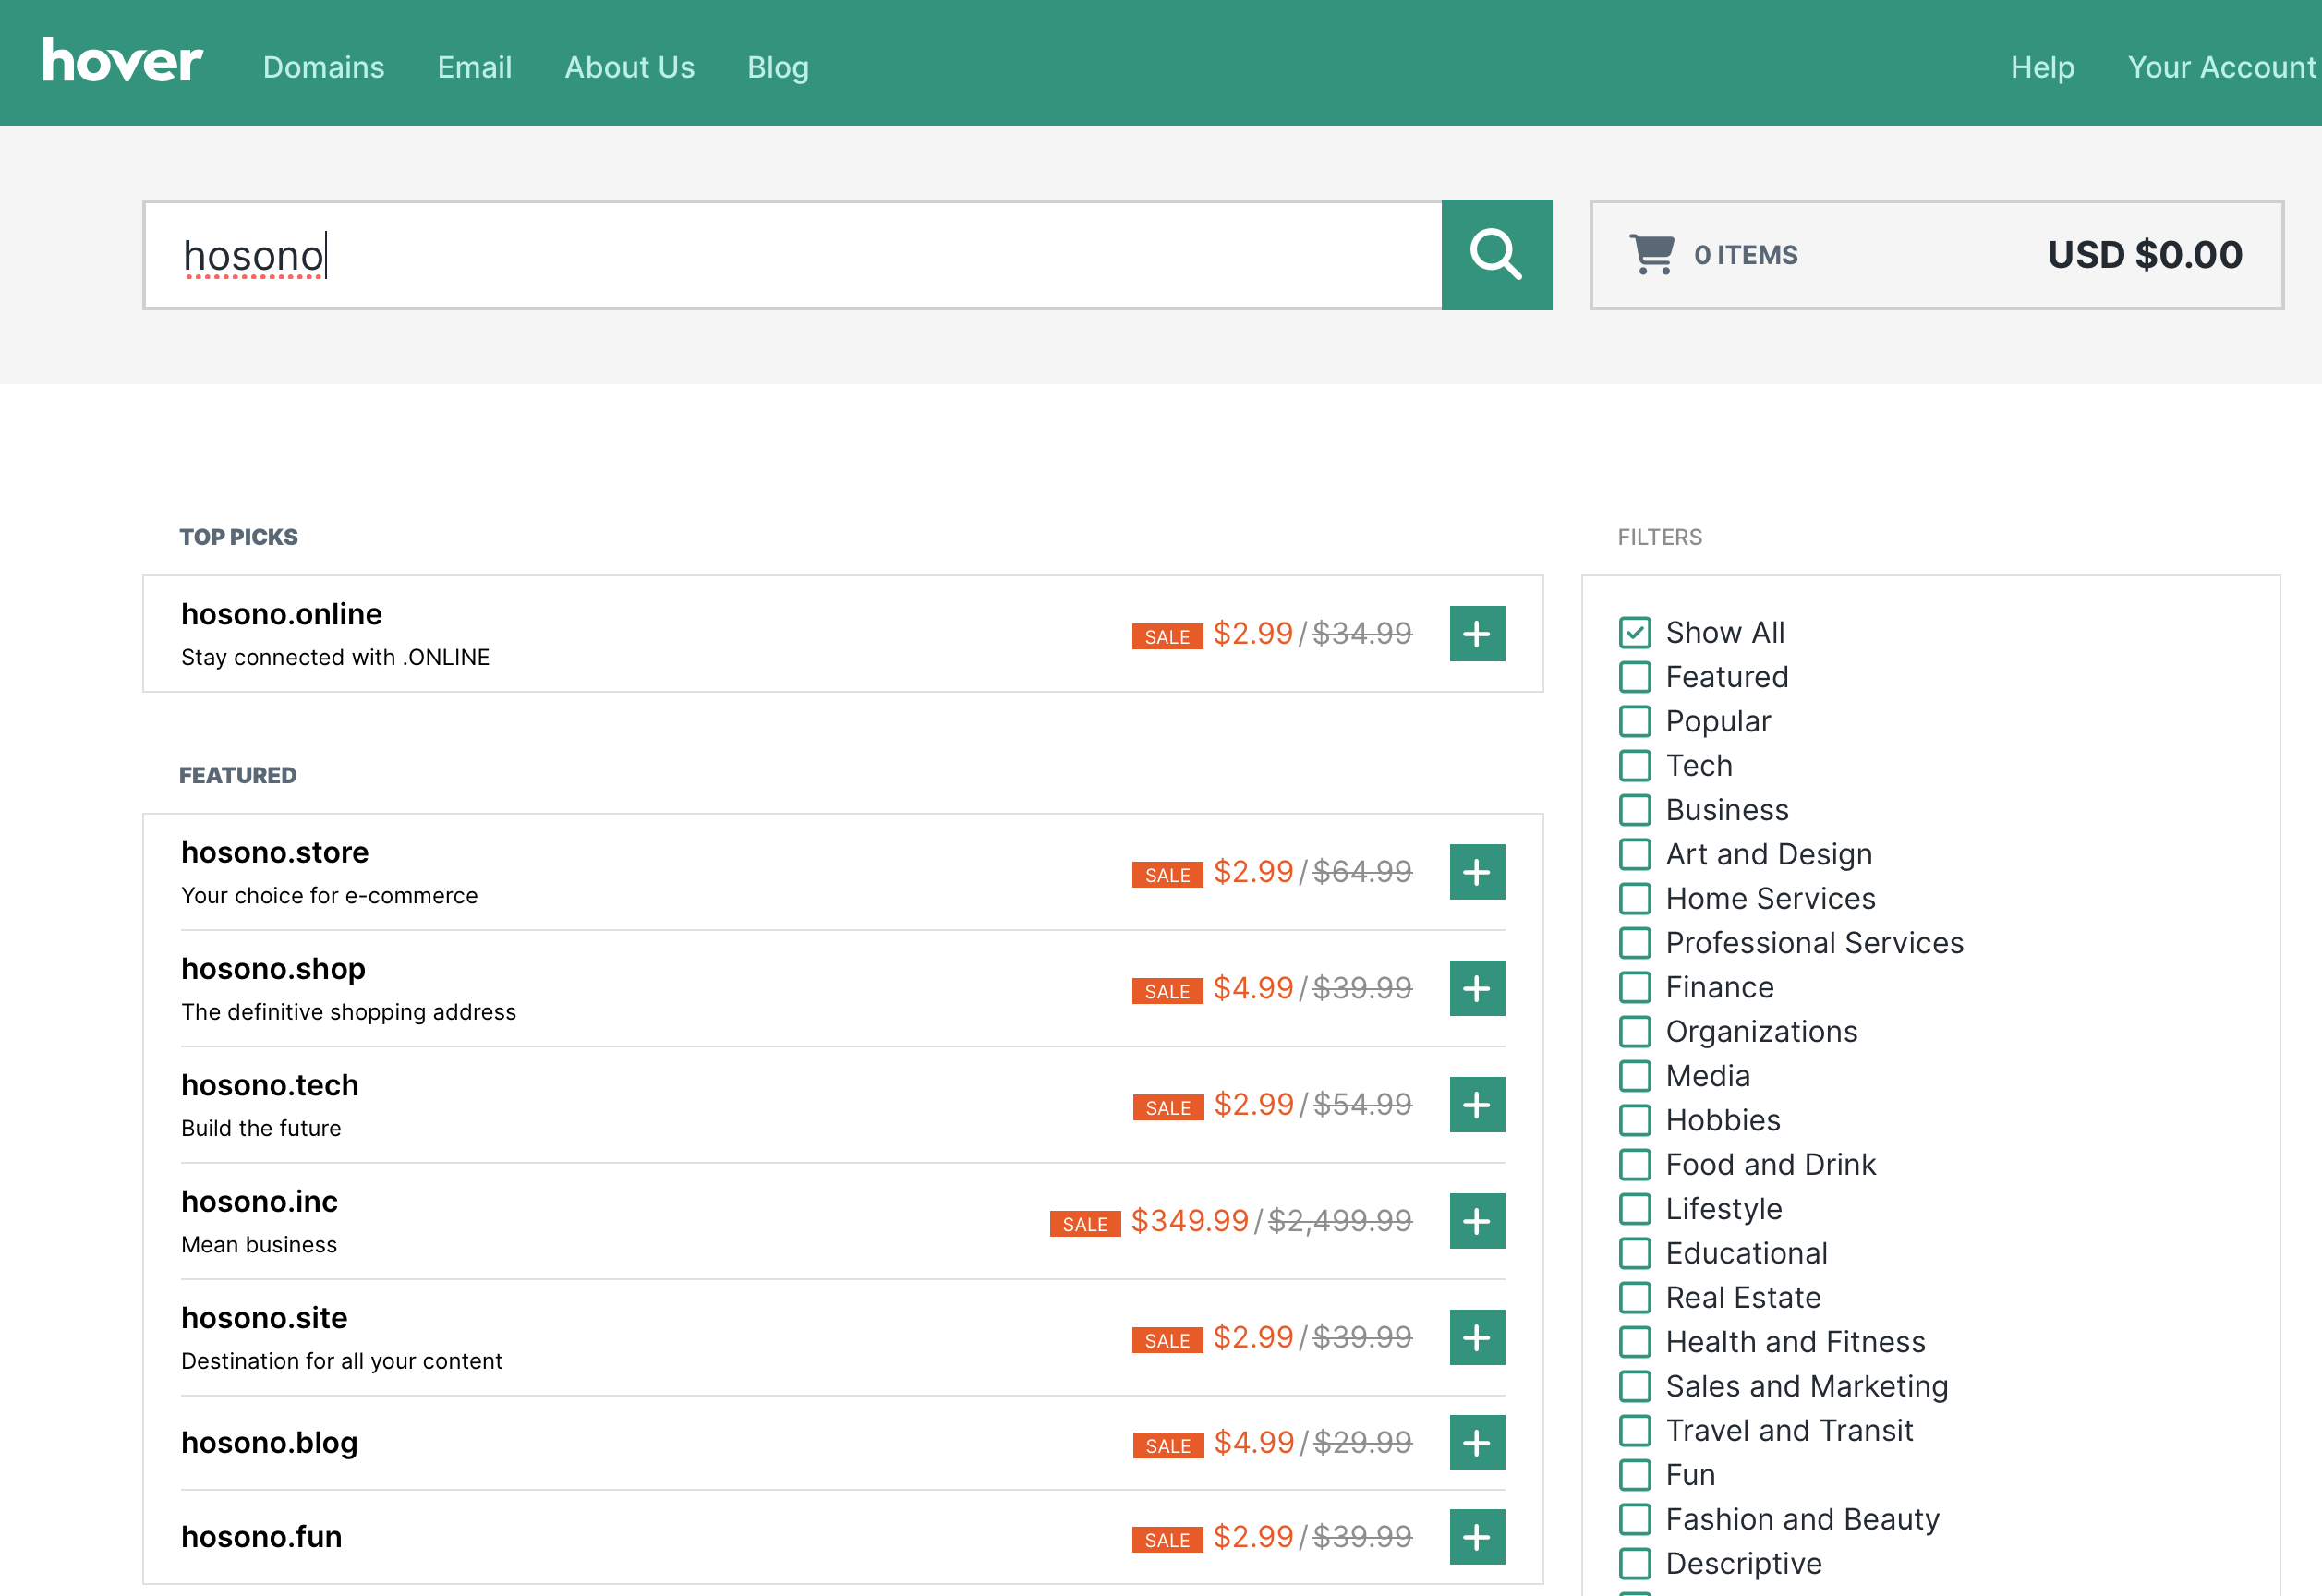Open the cart summary showing USD $0.00
Image resolution: width=2322 pixels, height=1596 pixels.
[x=1936, y=255]
